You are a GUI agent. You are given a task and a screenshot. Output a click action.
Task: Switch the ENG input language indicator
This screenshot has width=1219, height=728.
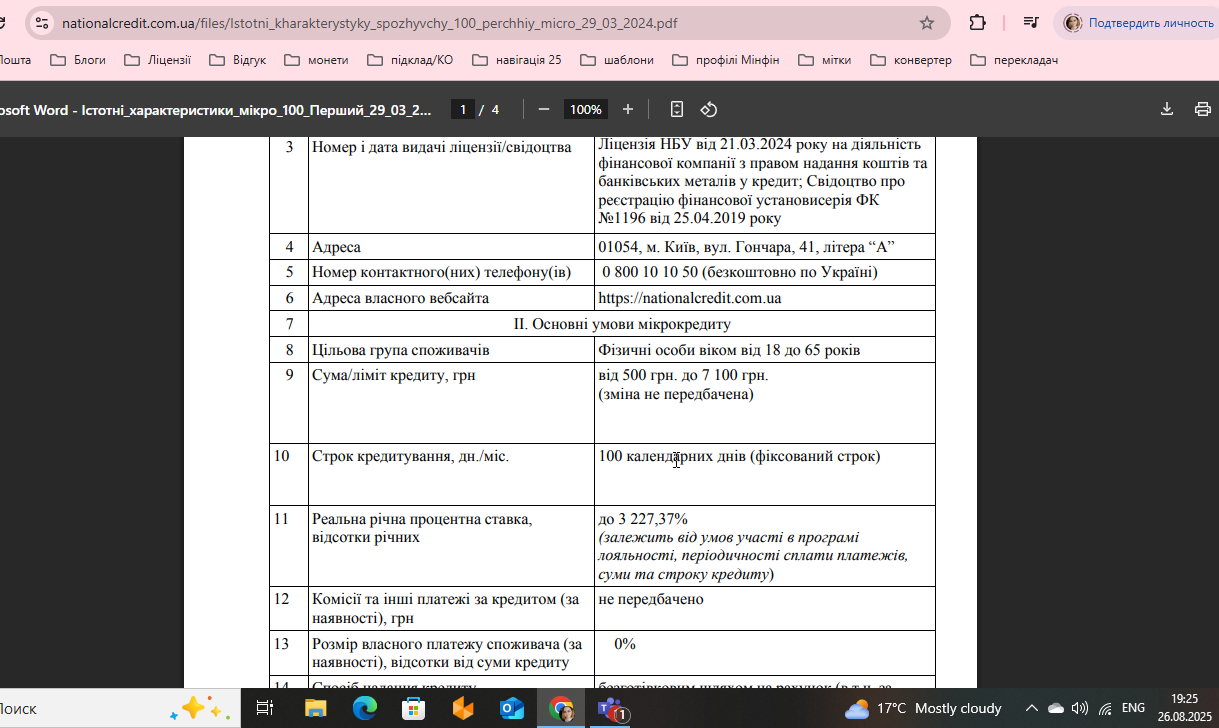click(1134, 709)
